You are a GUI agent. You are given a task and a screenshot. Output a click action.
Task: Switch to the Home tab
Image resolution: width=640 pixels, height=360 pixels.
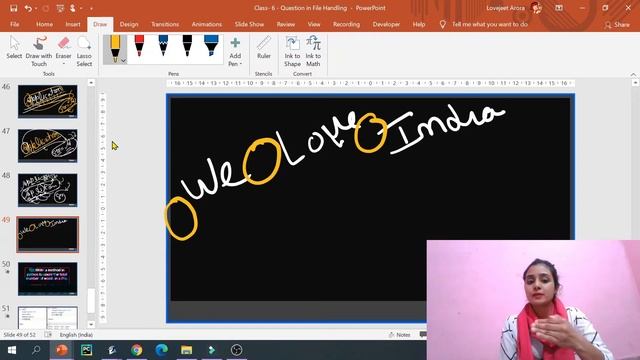[44, 24]
